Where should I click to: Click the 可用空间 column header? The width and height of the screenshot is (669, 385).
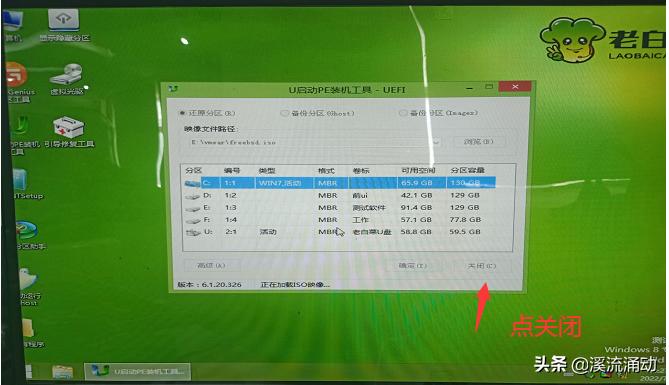418,170
